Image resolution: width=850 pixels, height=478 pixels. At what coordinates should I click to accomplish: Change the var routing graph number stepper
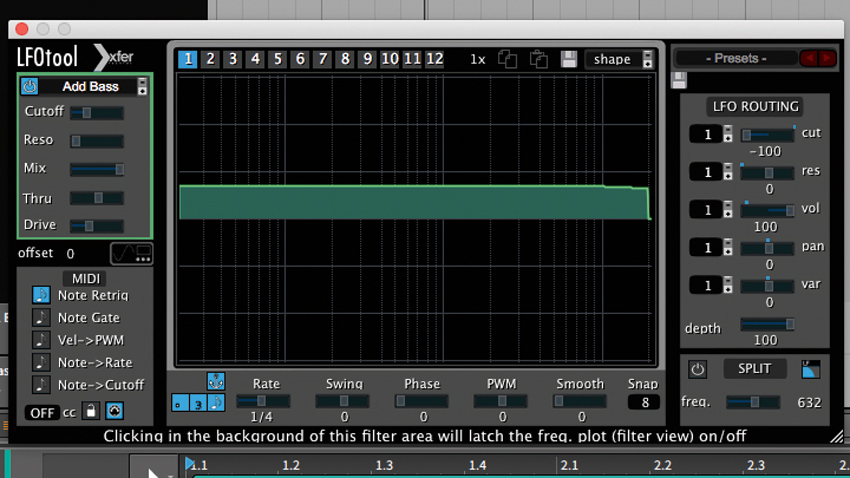pyautogui.click(x=728, y=286)
